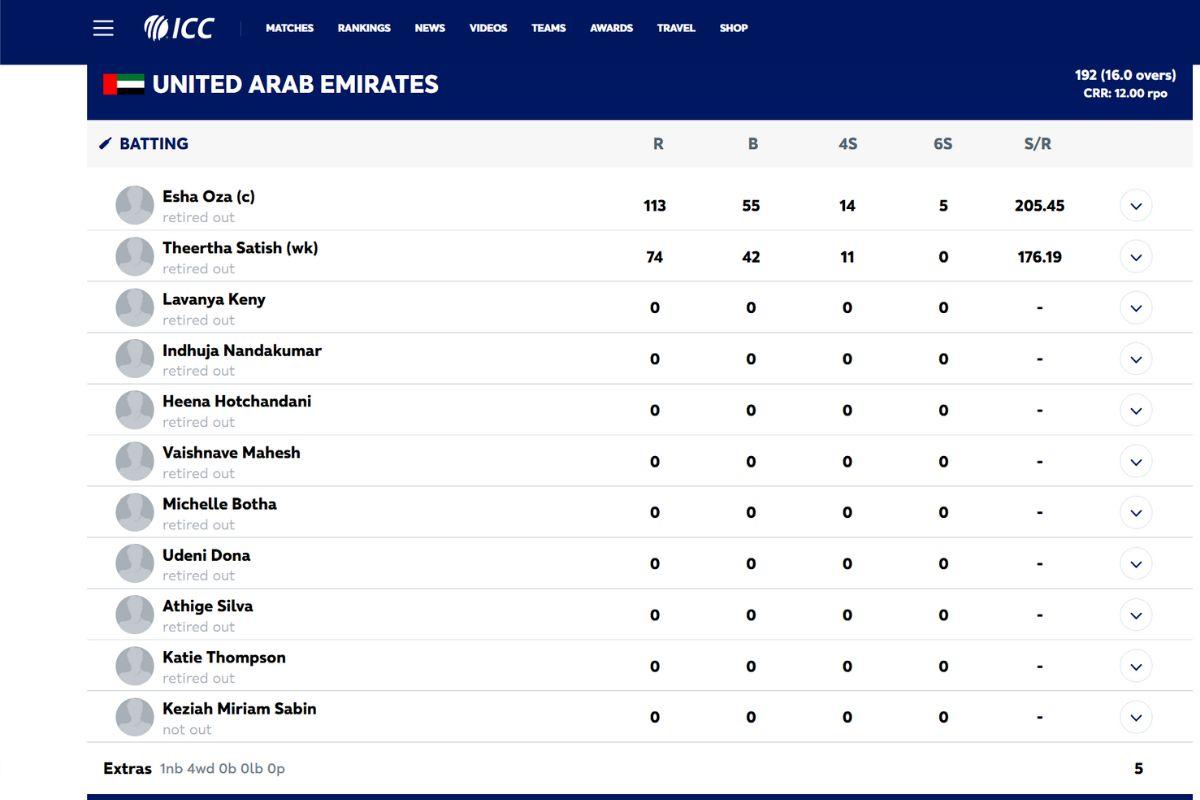Click Esha Oza's avatar image
Image resolution: width=1200 pixels, height=800 pixels.
coord(134,205)
